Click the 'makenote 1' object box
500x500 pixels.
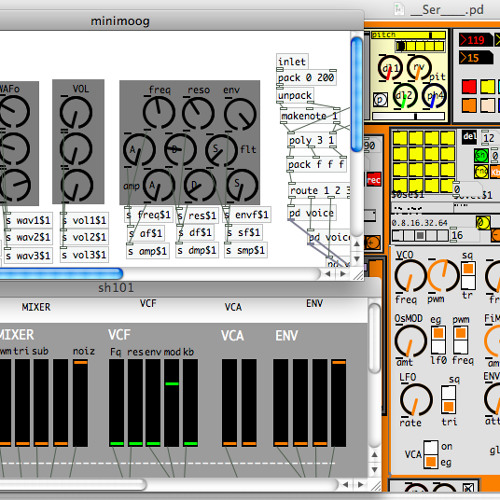310,116
